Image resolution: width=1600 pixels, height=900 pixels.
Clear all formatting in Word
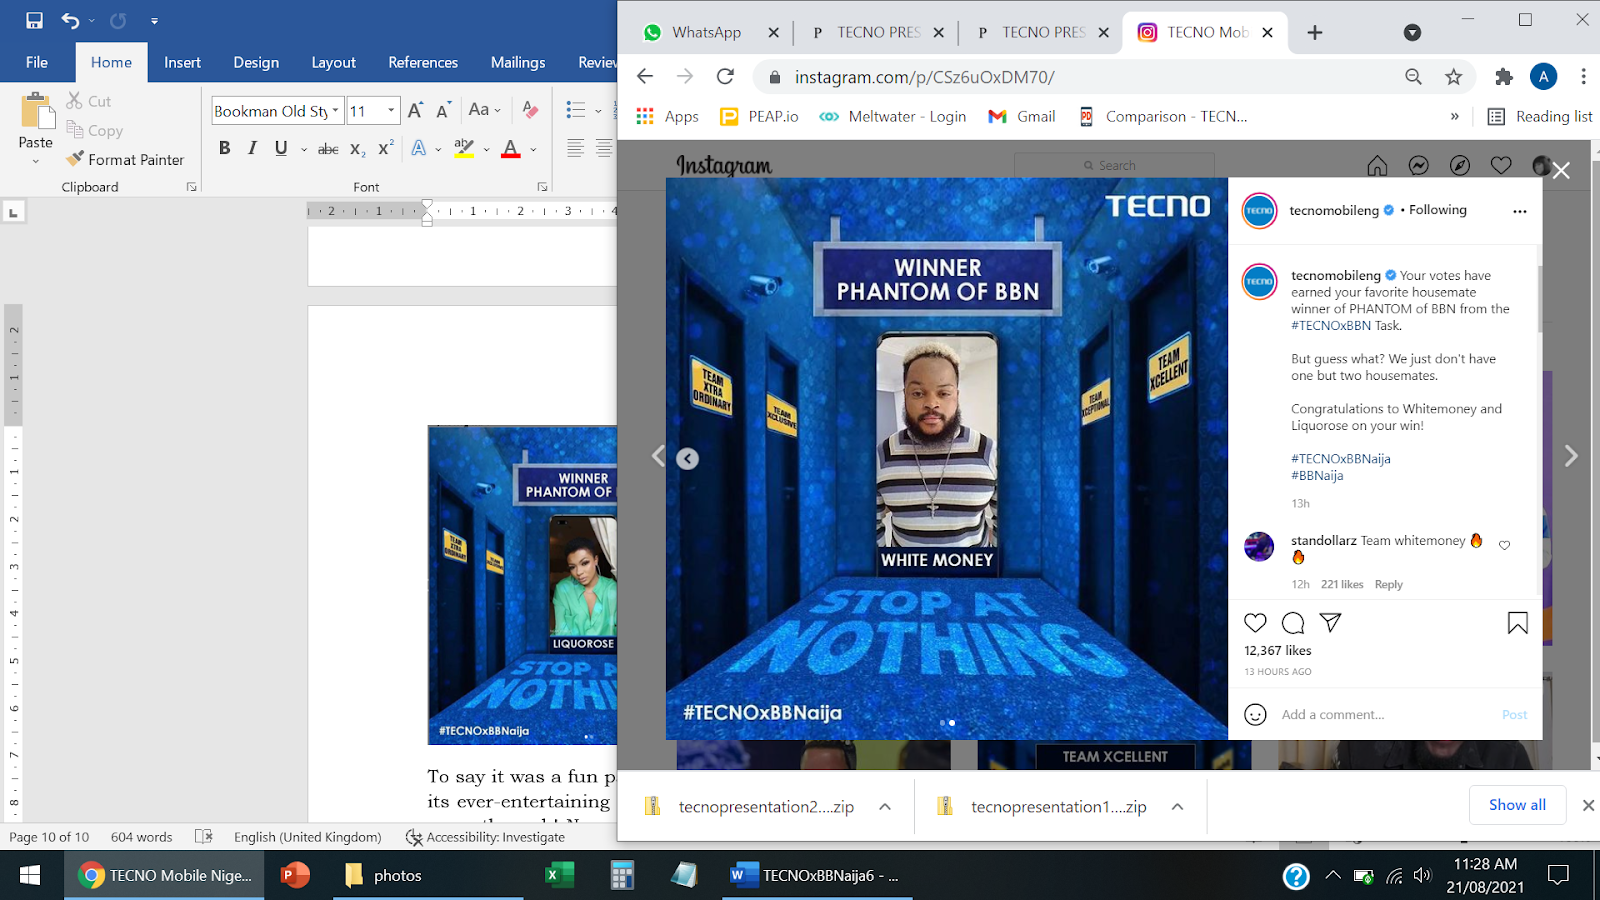(x=530, y=110)
